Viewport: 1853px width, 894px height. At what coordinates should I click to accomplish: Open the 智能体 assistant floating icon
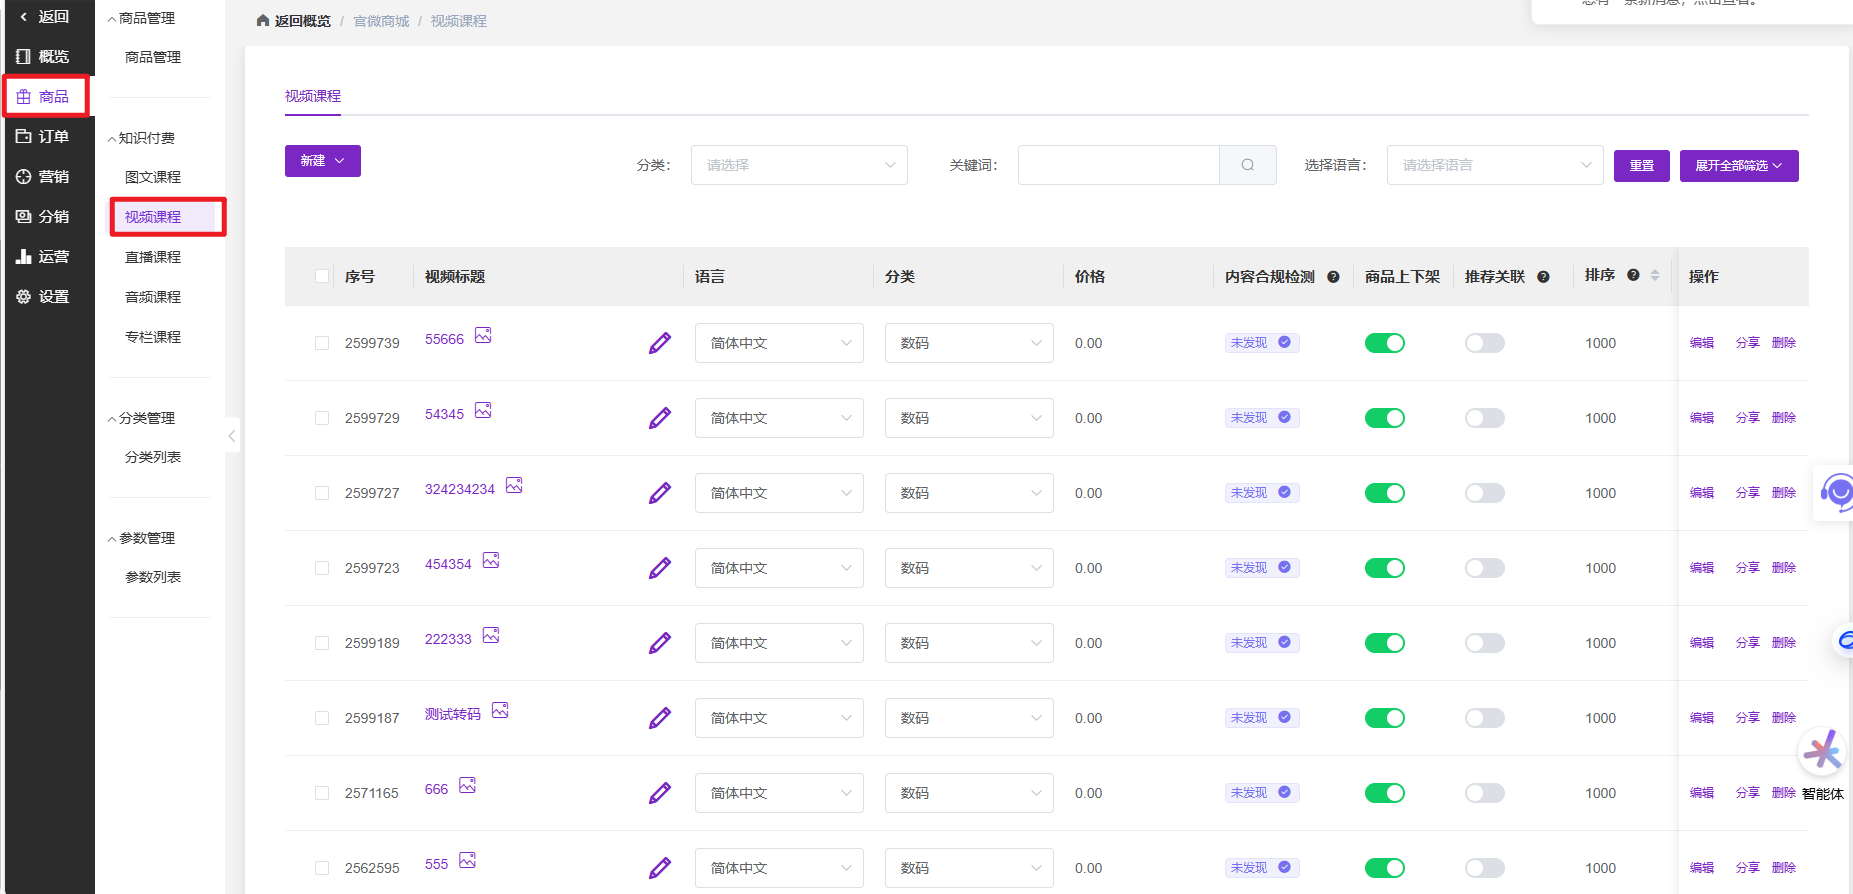point(1821,752)
